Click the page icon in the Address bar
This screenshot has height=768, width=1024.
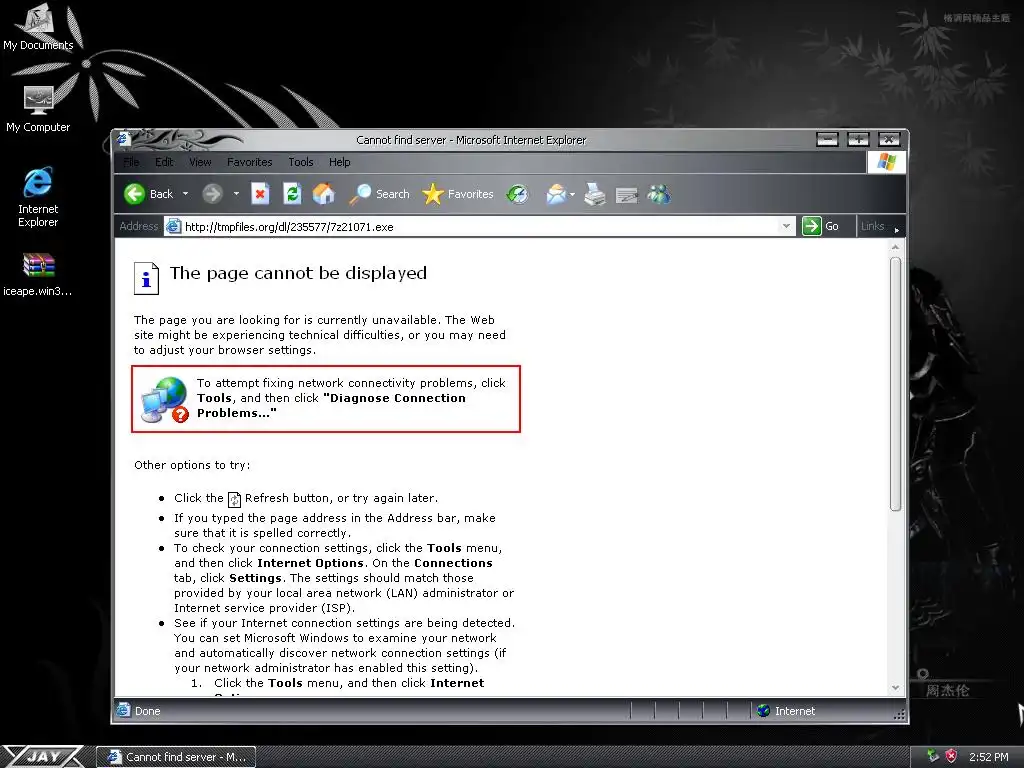[173, 227]
